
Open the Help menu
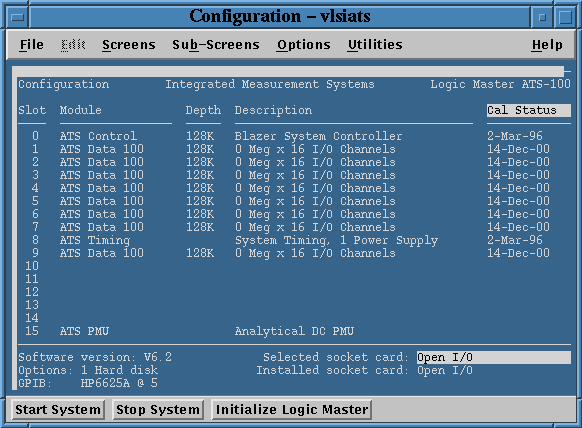tap(547, 45)
